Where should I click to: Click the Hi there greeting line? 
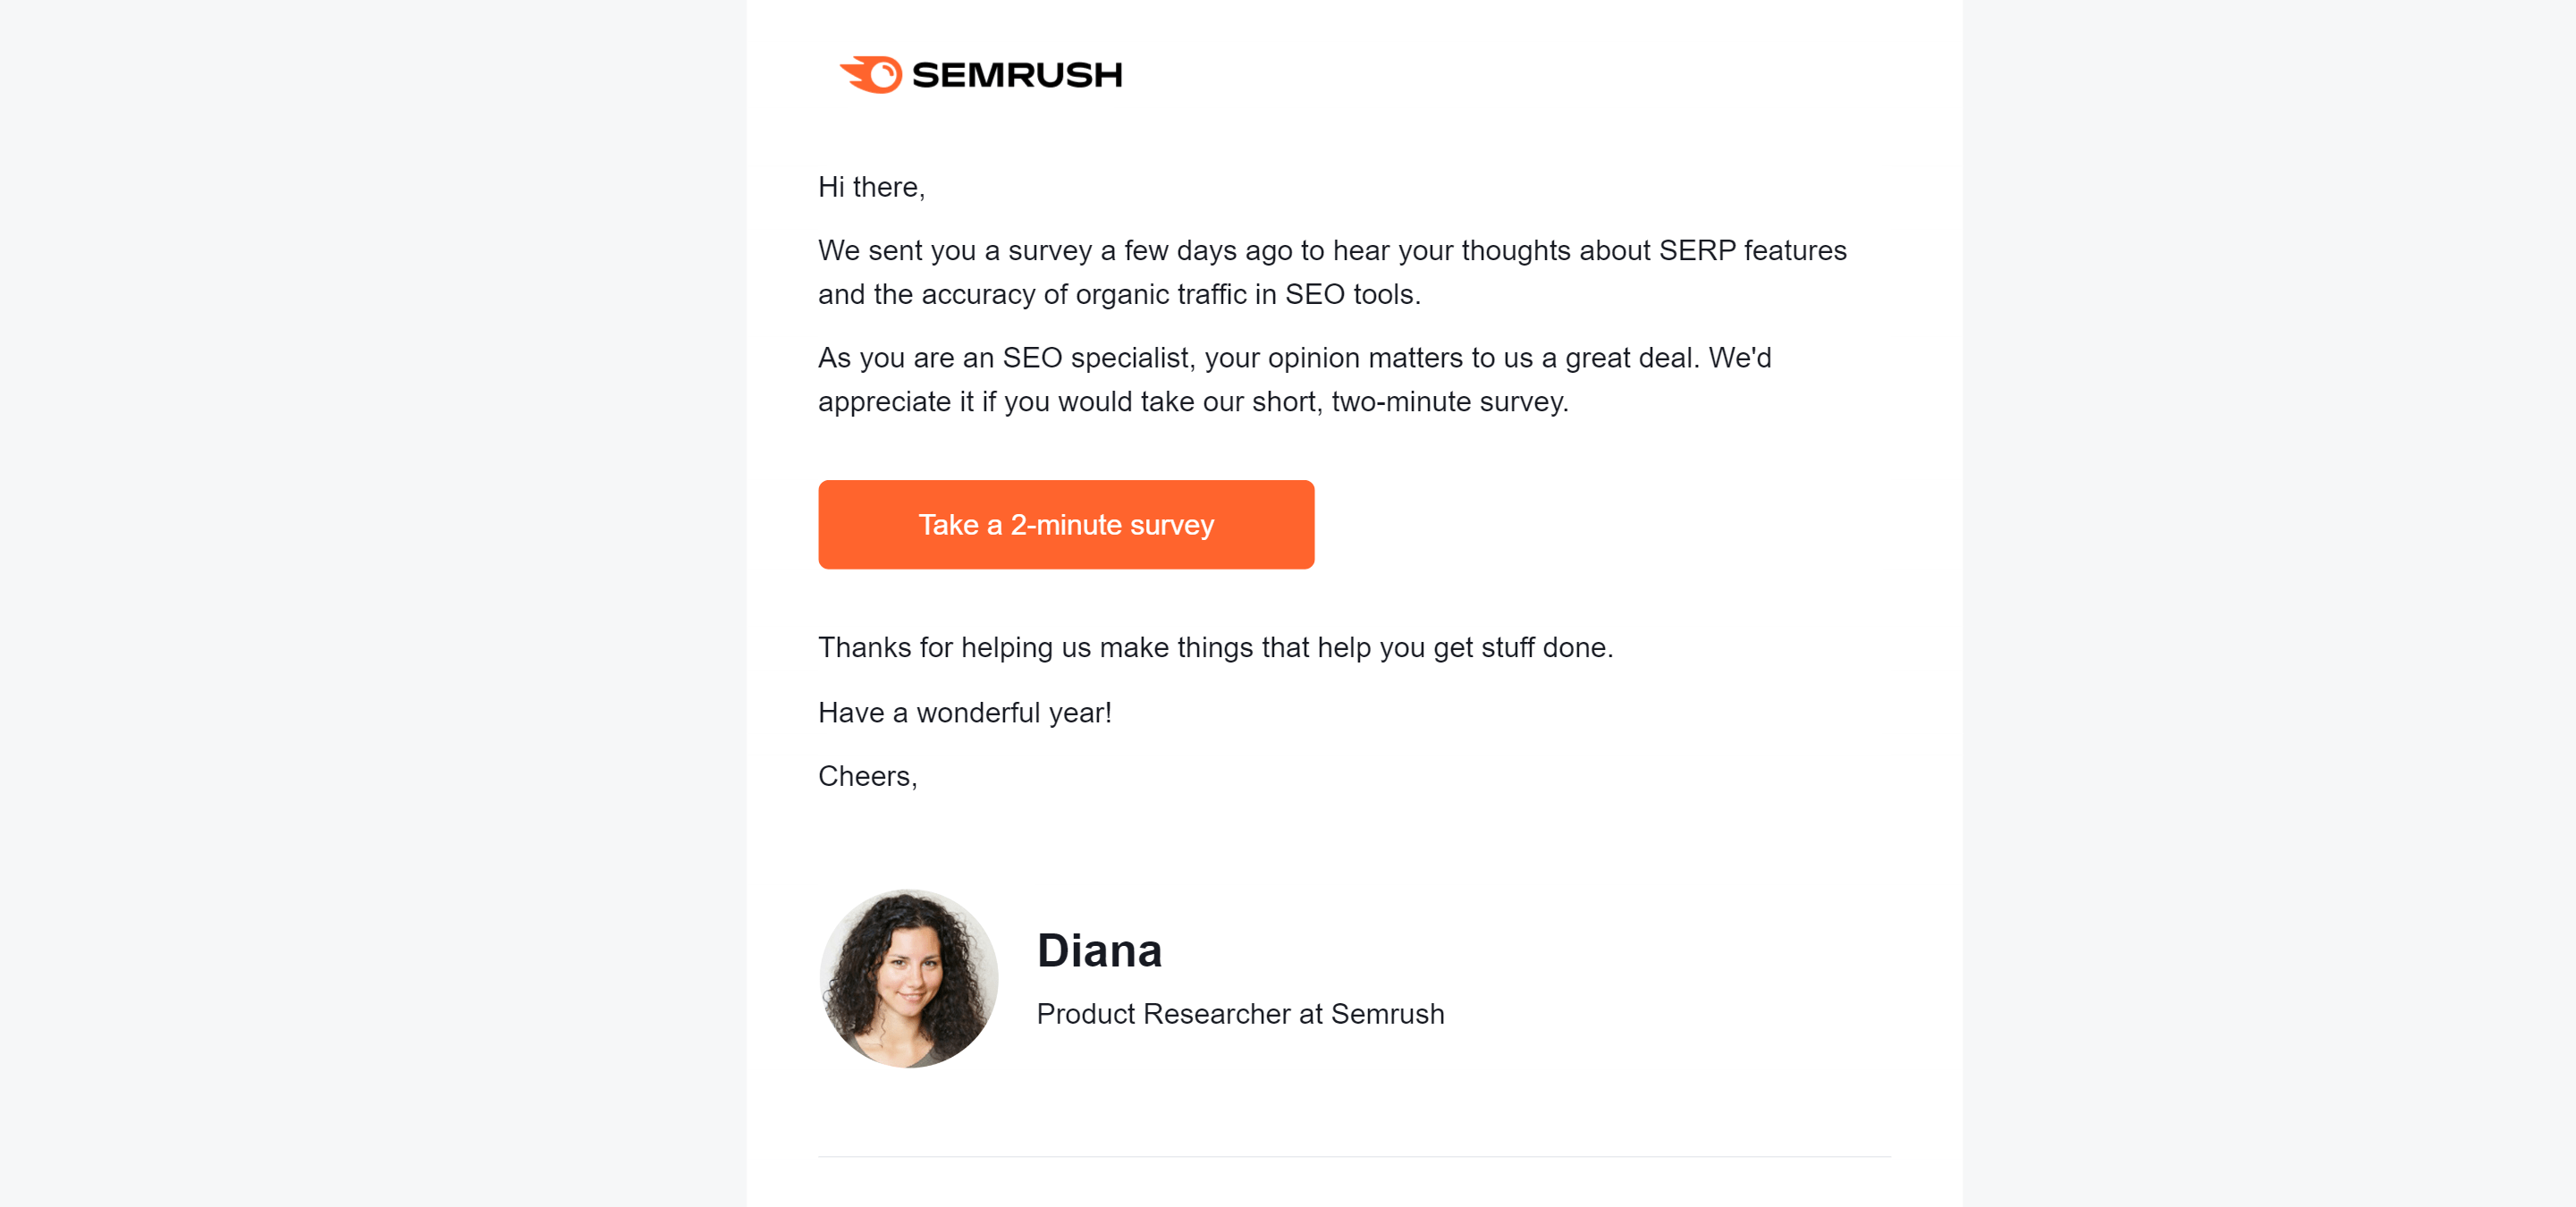(x=871, y=187)
